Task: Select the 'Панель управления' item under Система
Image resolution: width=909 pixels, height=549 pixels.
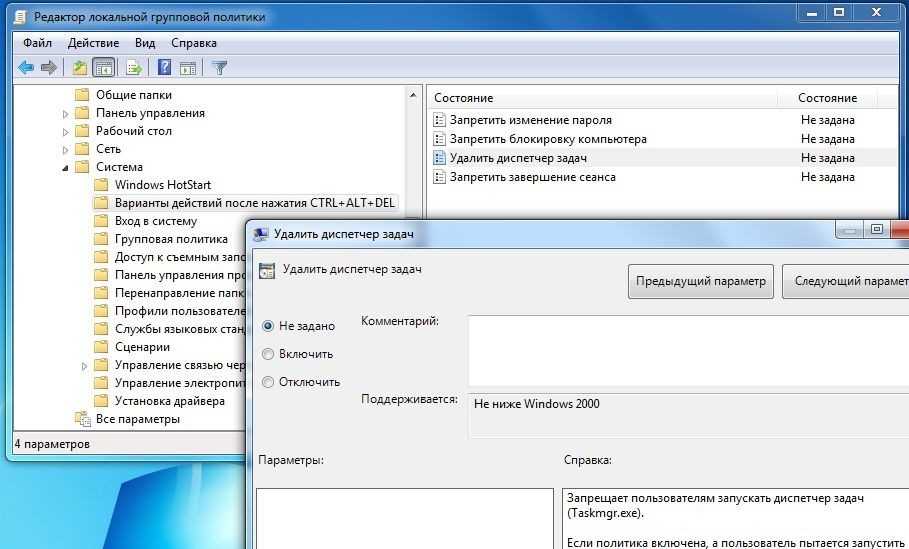Action: coord(180,275)
